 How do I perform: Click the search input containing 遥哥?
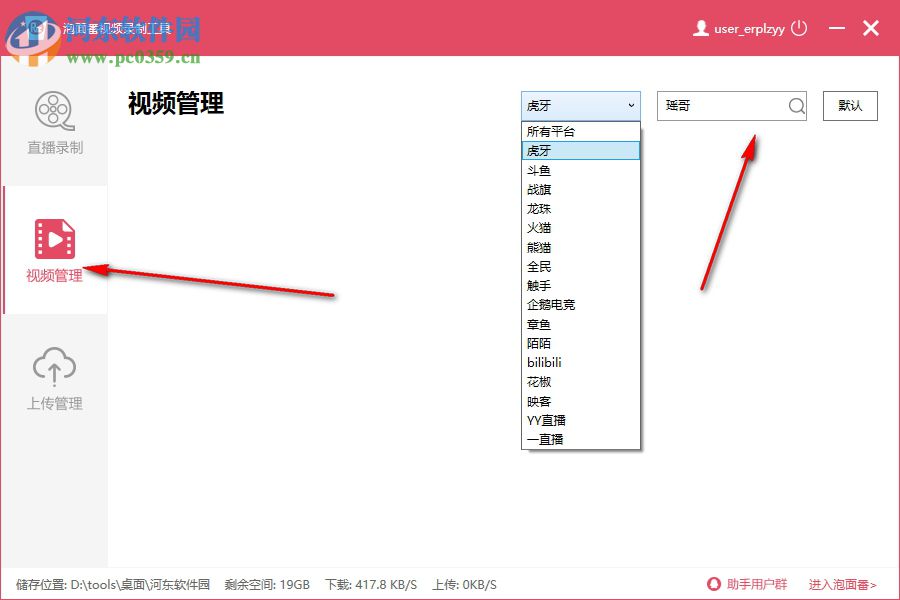[720, 105]
